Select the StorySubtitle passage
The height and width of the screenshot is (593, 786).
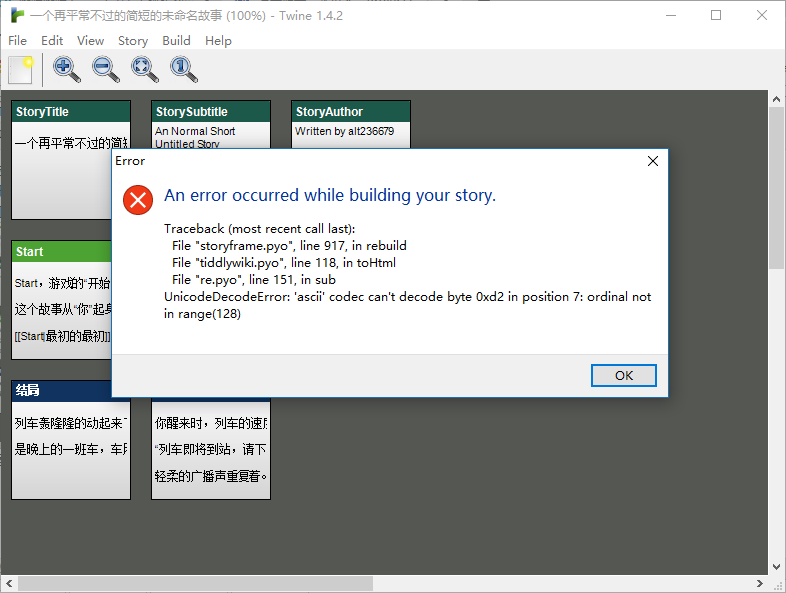click(x=211, y=124)
